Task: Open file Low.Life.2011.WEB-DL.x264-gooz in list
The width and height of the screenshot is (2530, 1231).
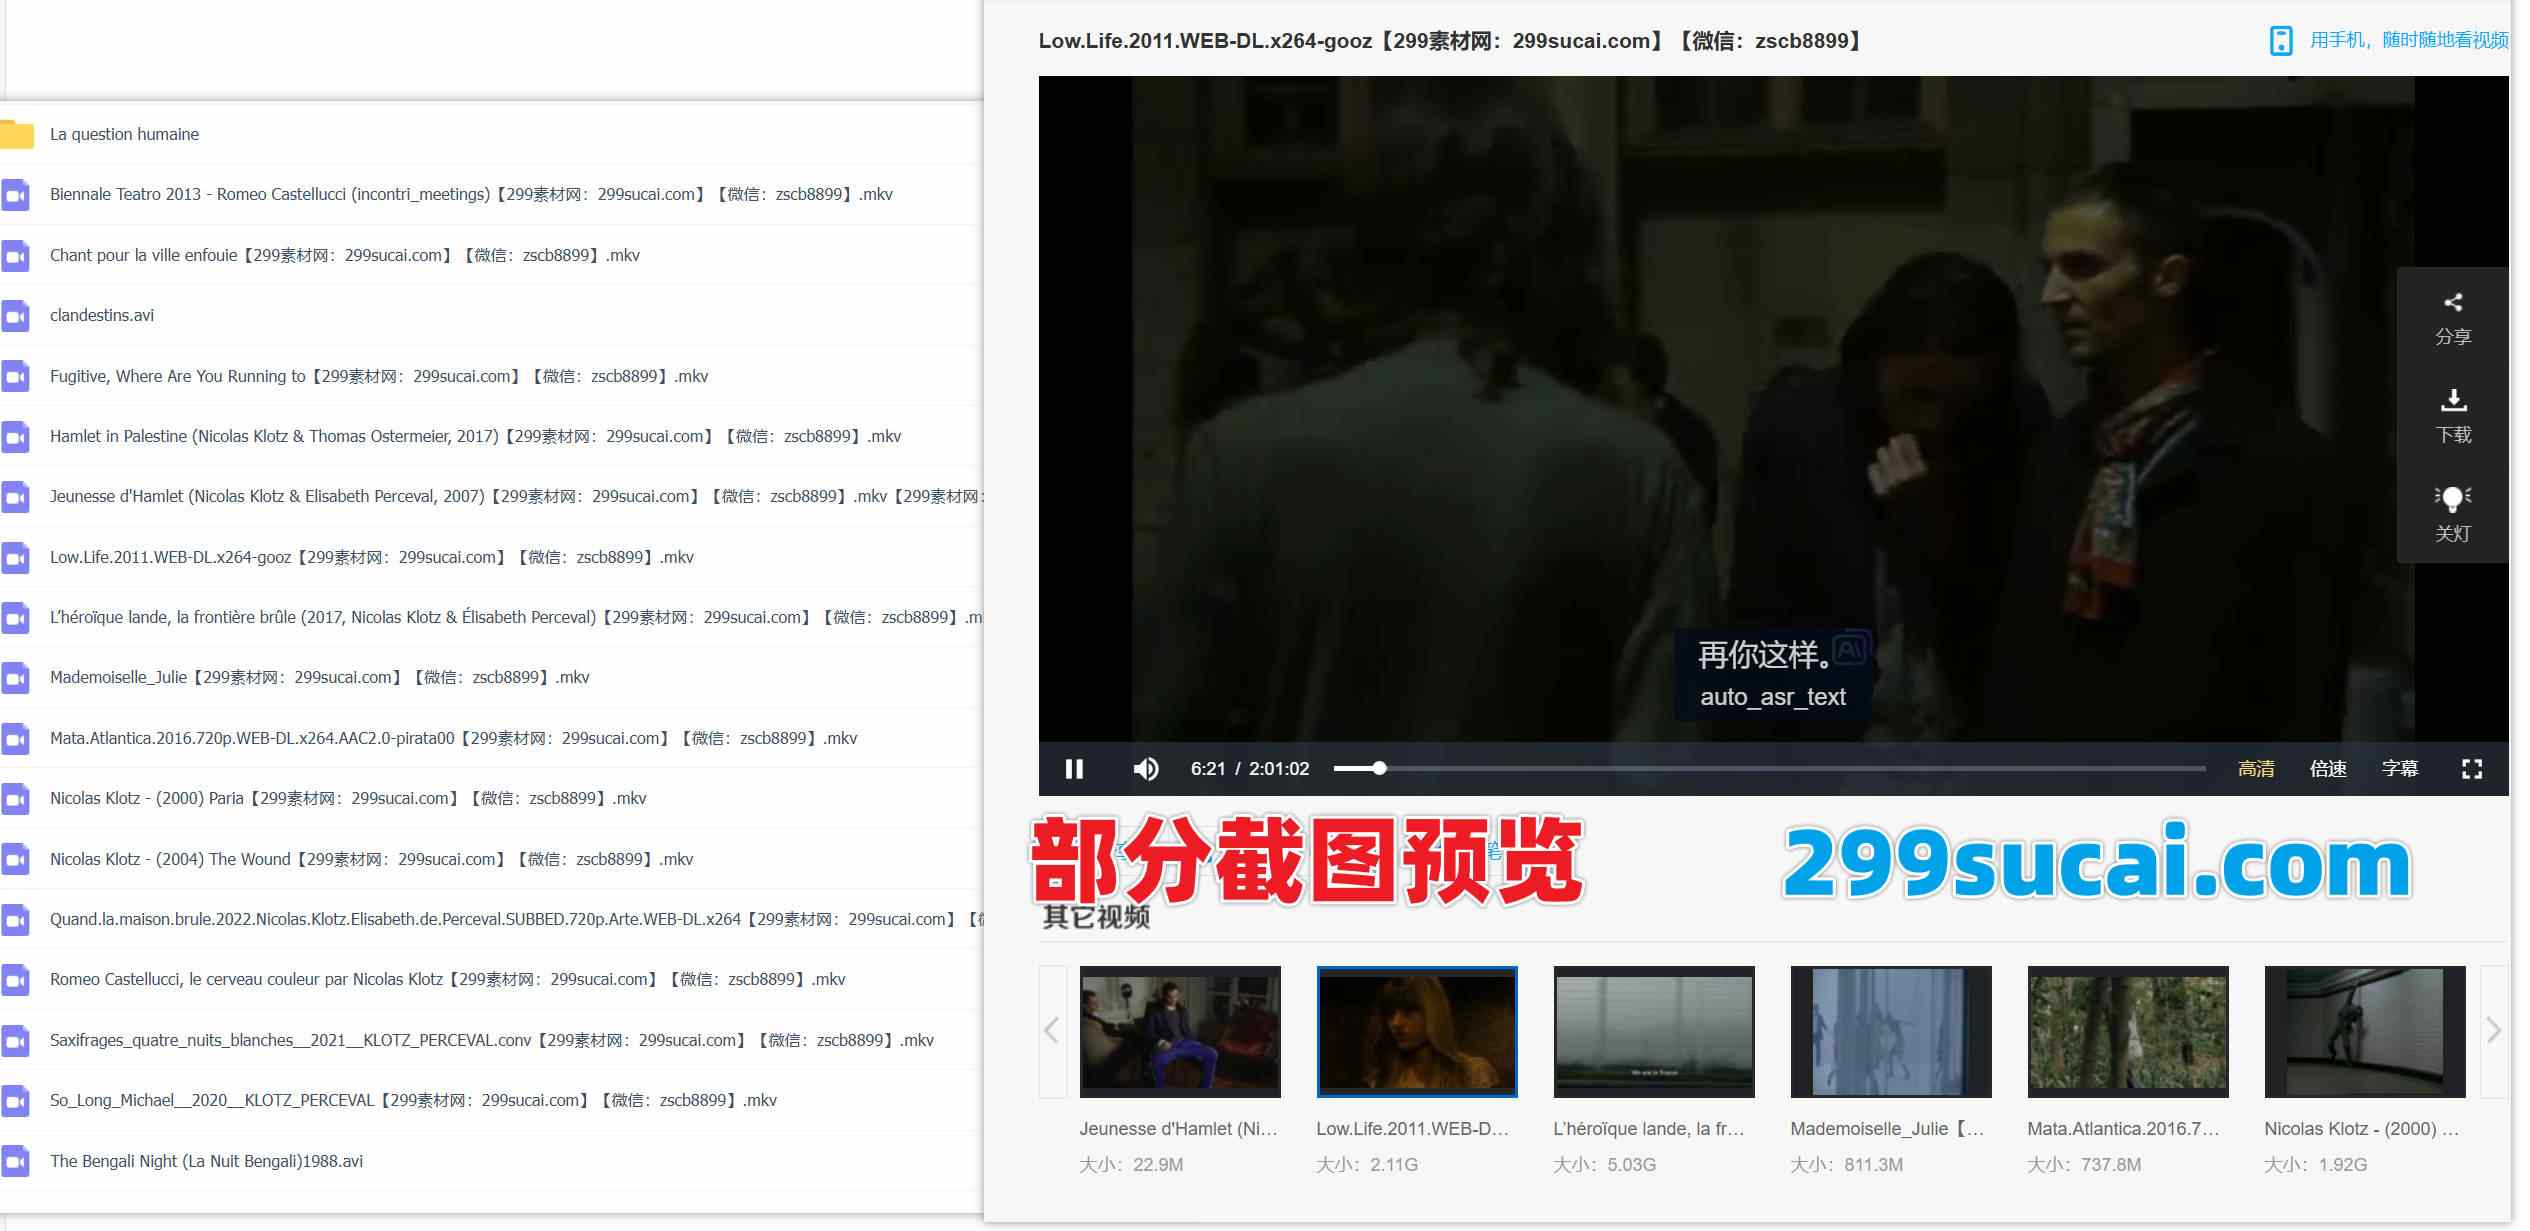Action: point(372,557)
